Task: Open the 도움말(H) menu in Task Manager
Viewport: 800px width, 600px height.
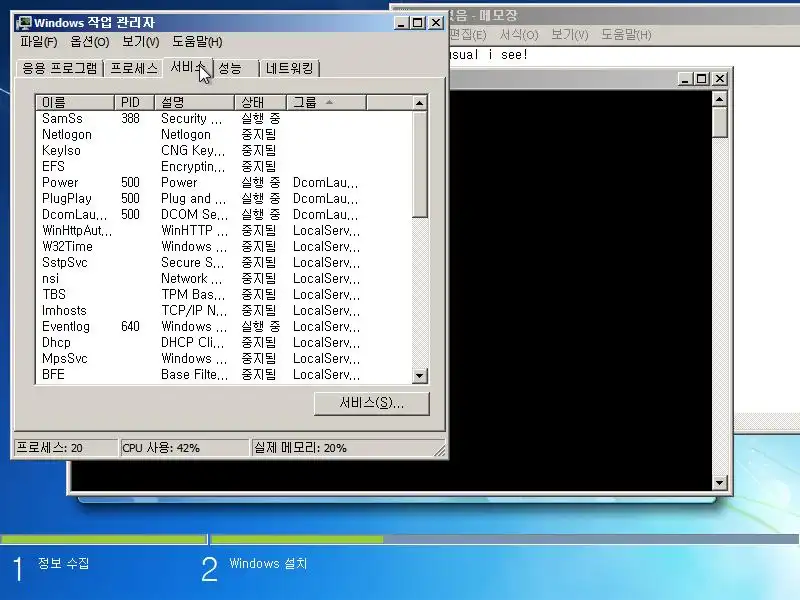Action: 197,42
